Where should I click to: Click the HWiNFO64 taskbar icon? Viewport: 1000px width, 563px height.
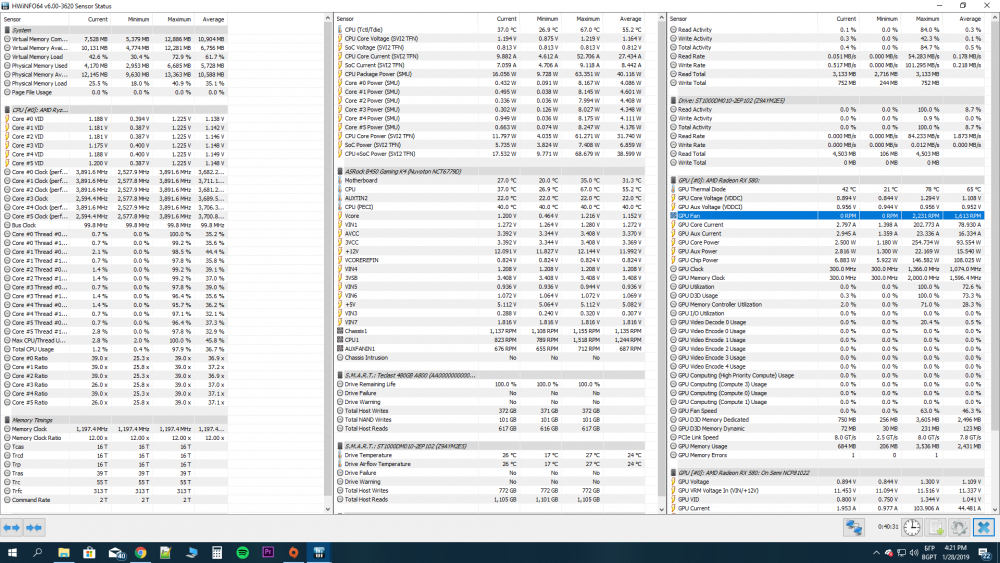(x=319, y=552)
